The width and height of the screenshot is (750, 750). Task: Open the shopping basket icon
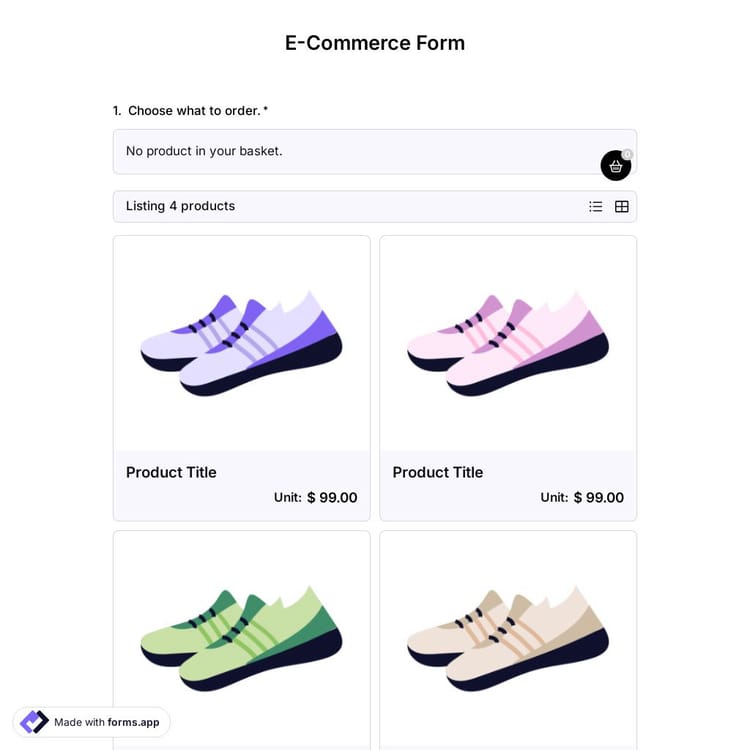coord(615,166)
